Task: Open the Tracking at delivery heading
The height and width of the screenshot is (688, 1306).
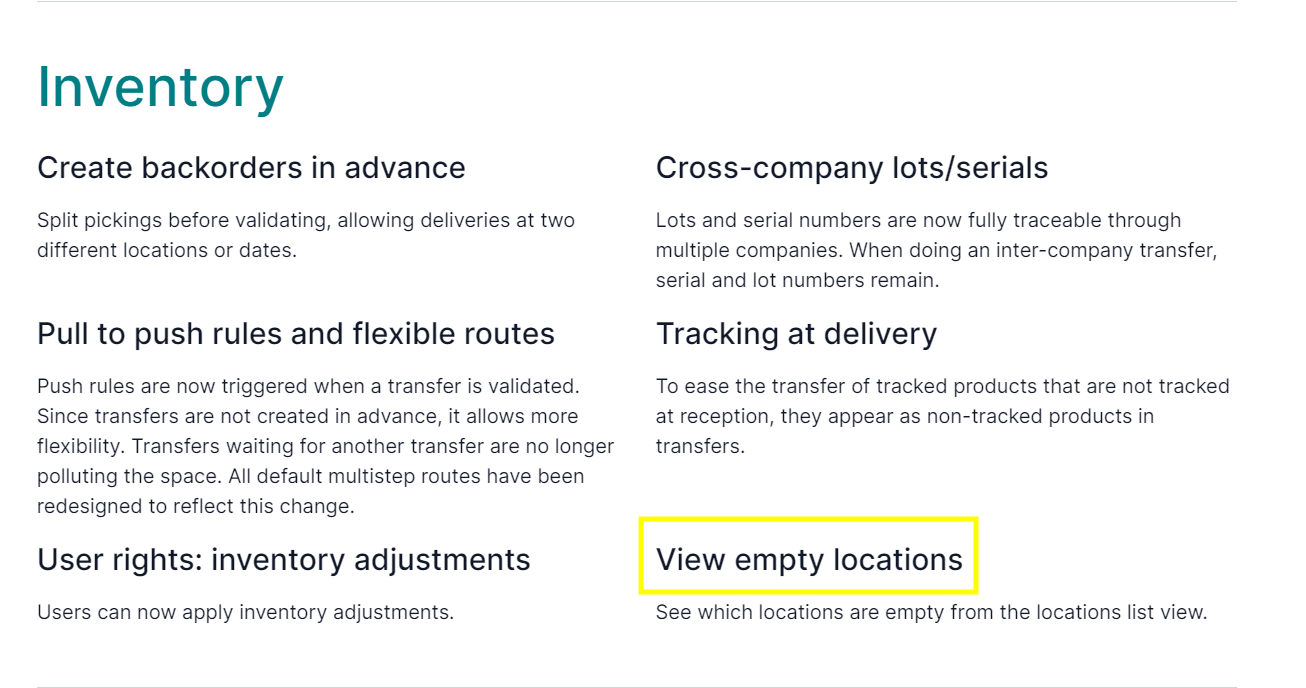Action: pos(796,334)
